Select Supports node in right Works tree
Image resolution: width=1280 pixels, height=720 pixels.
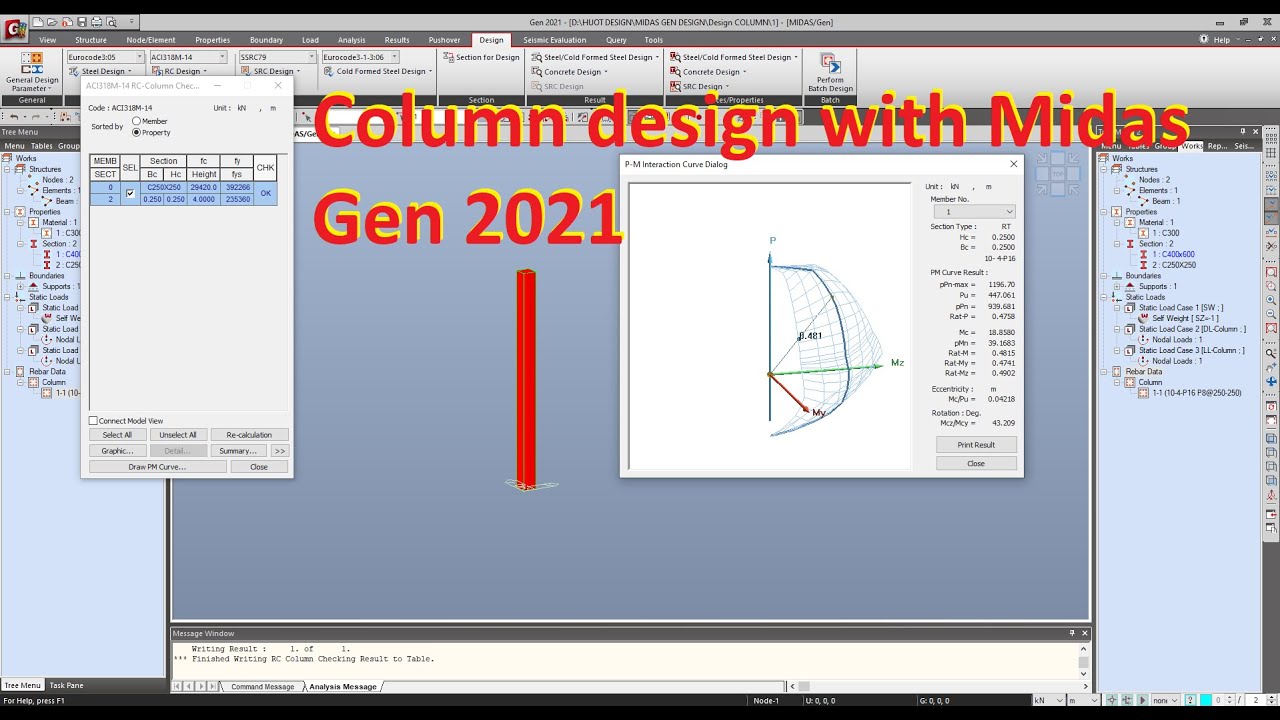1157,286
